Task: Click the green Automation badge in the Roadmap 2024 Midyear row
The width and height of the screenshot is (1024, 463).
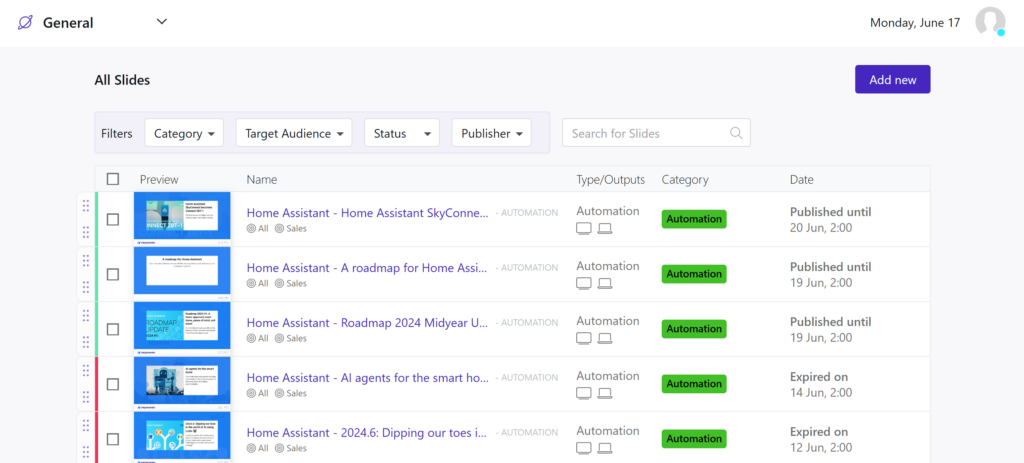Action: click(x=694, y=329)
